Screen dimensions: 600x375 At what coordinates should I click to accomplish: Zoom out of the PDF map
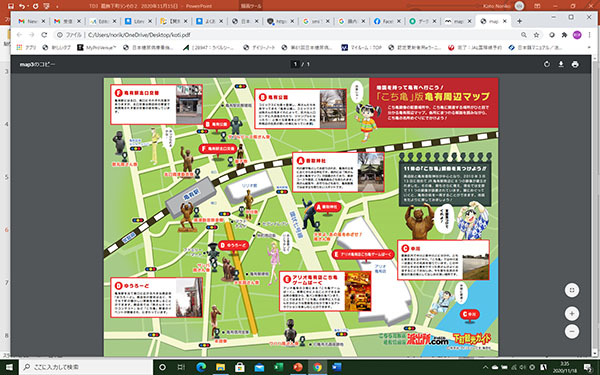click(x=572, y=331)
